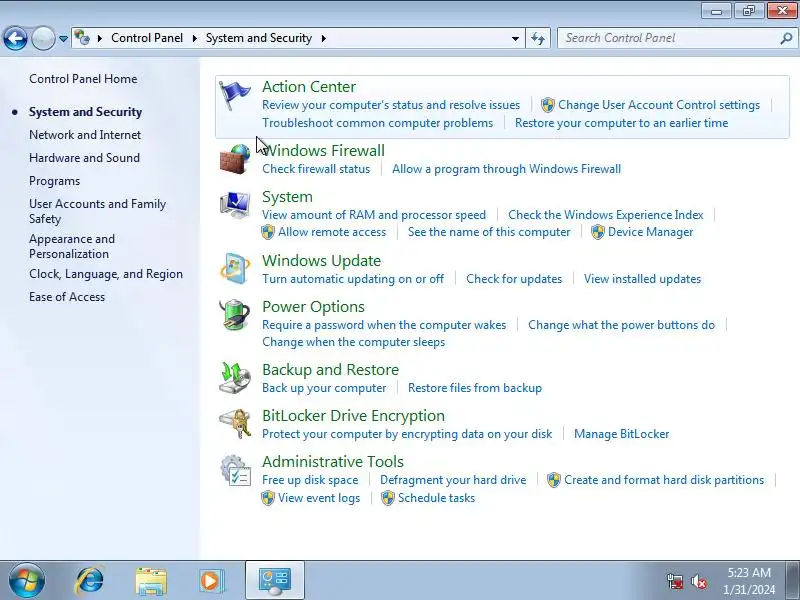Click View installed updates link
The height and width of the screenshot is (600, 800).
pos(642,279)
